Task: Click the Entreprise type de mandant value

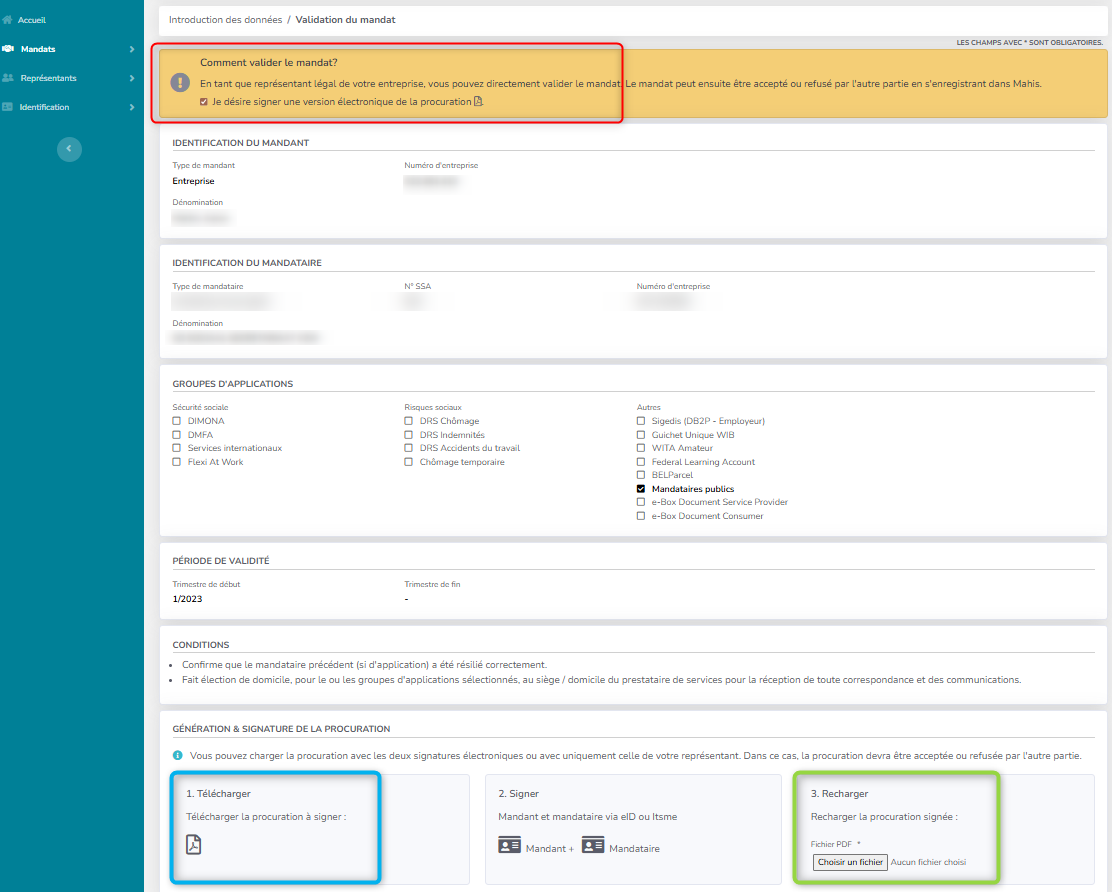Action: [x=194, y=181]
